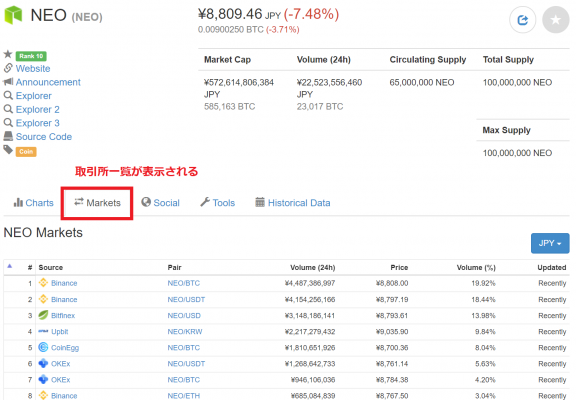576x400 pixels.
Task: Open the Upbit exchange link
Action: click(x=60, y=332)
